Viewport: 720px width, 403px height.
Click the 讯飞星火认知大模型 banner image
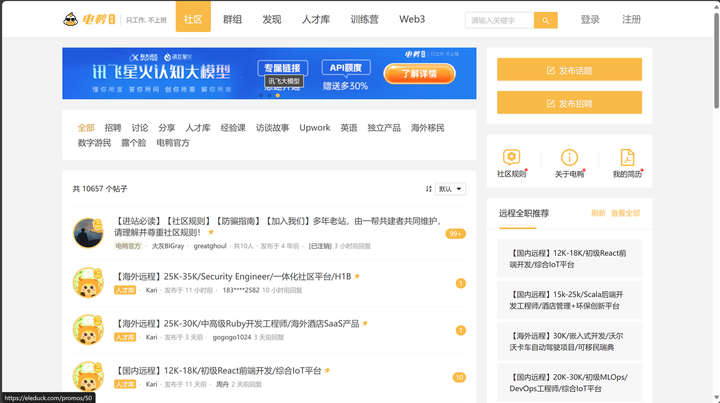(x=269, y=73)
